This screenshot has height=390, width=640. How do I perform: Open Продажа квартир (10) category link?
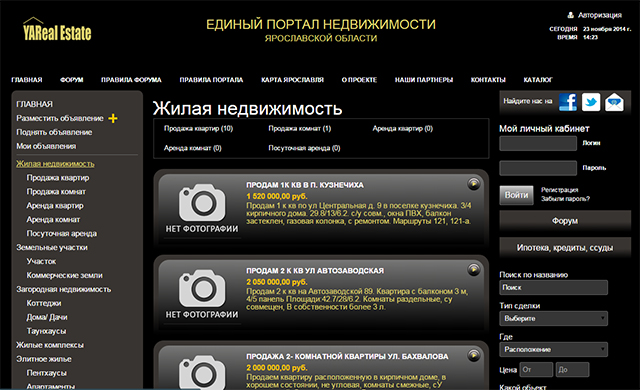pos(198,129)
